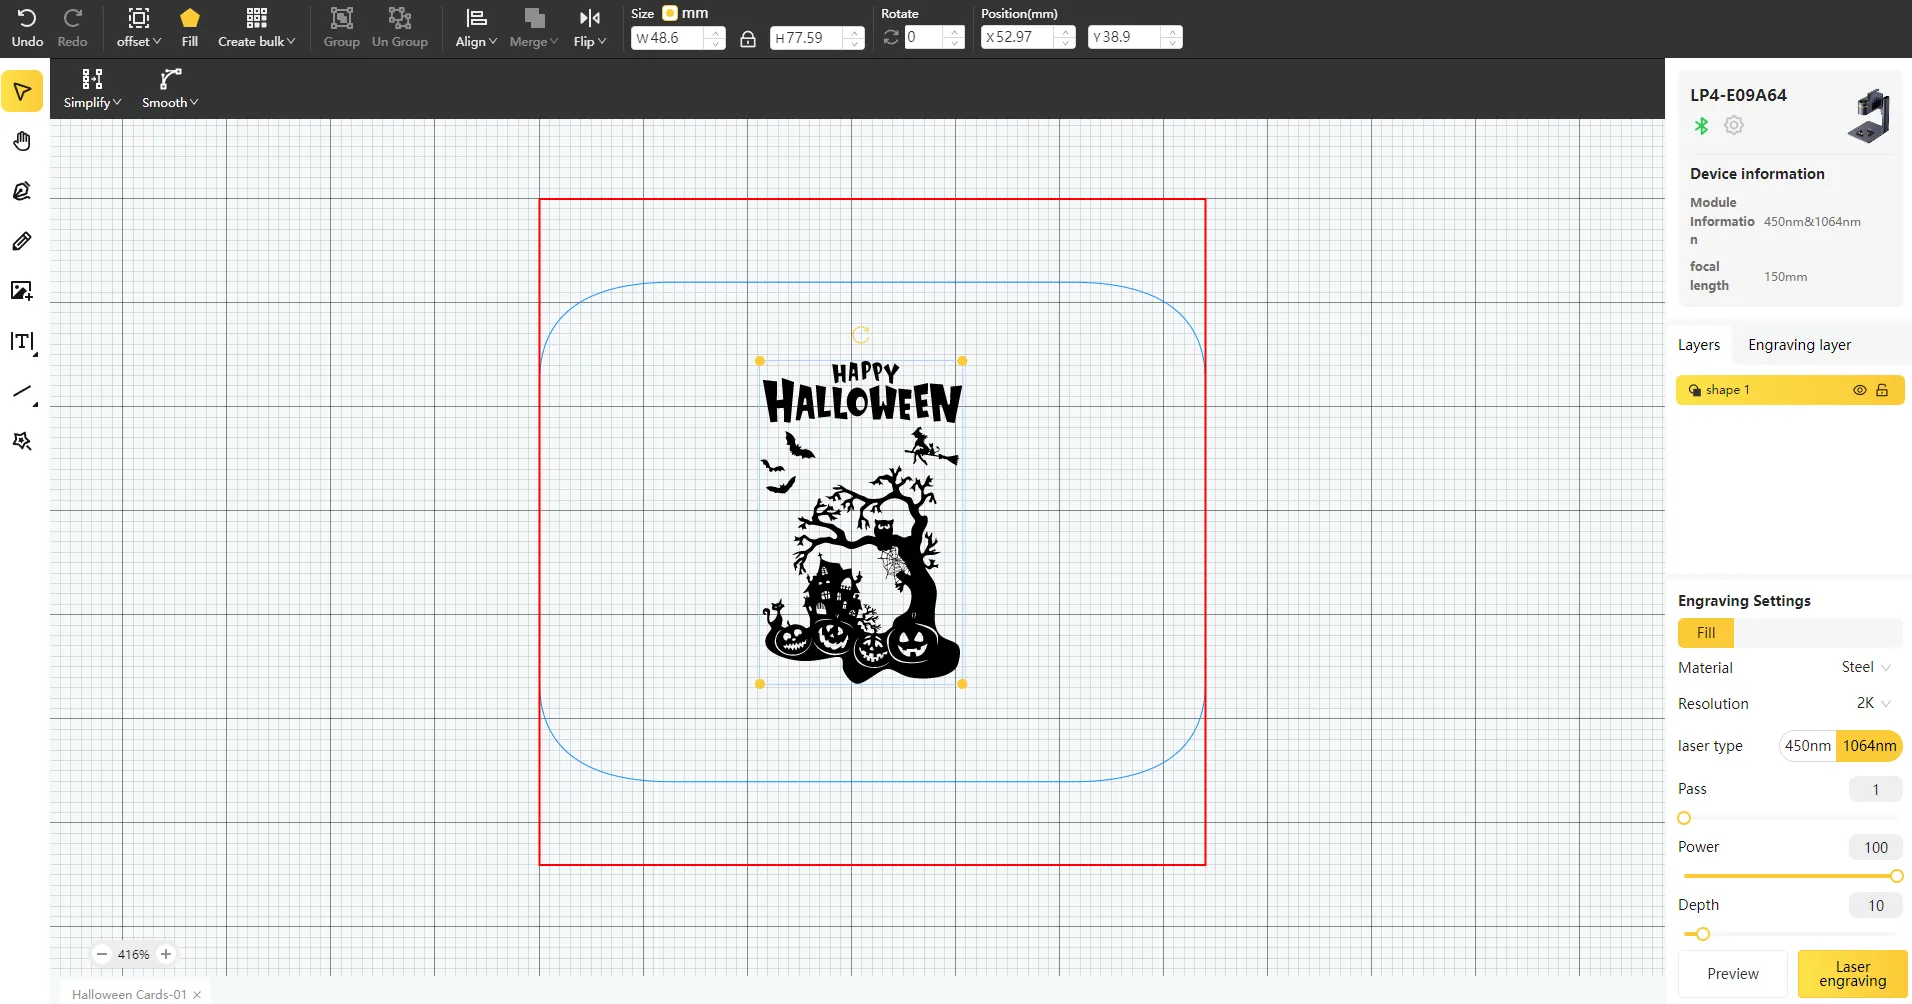Adjust the Power slider handle
The image size is (1912, 1004).
(1896, 876)
